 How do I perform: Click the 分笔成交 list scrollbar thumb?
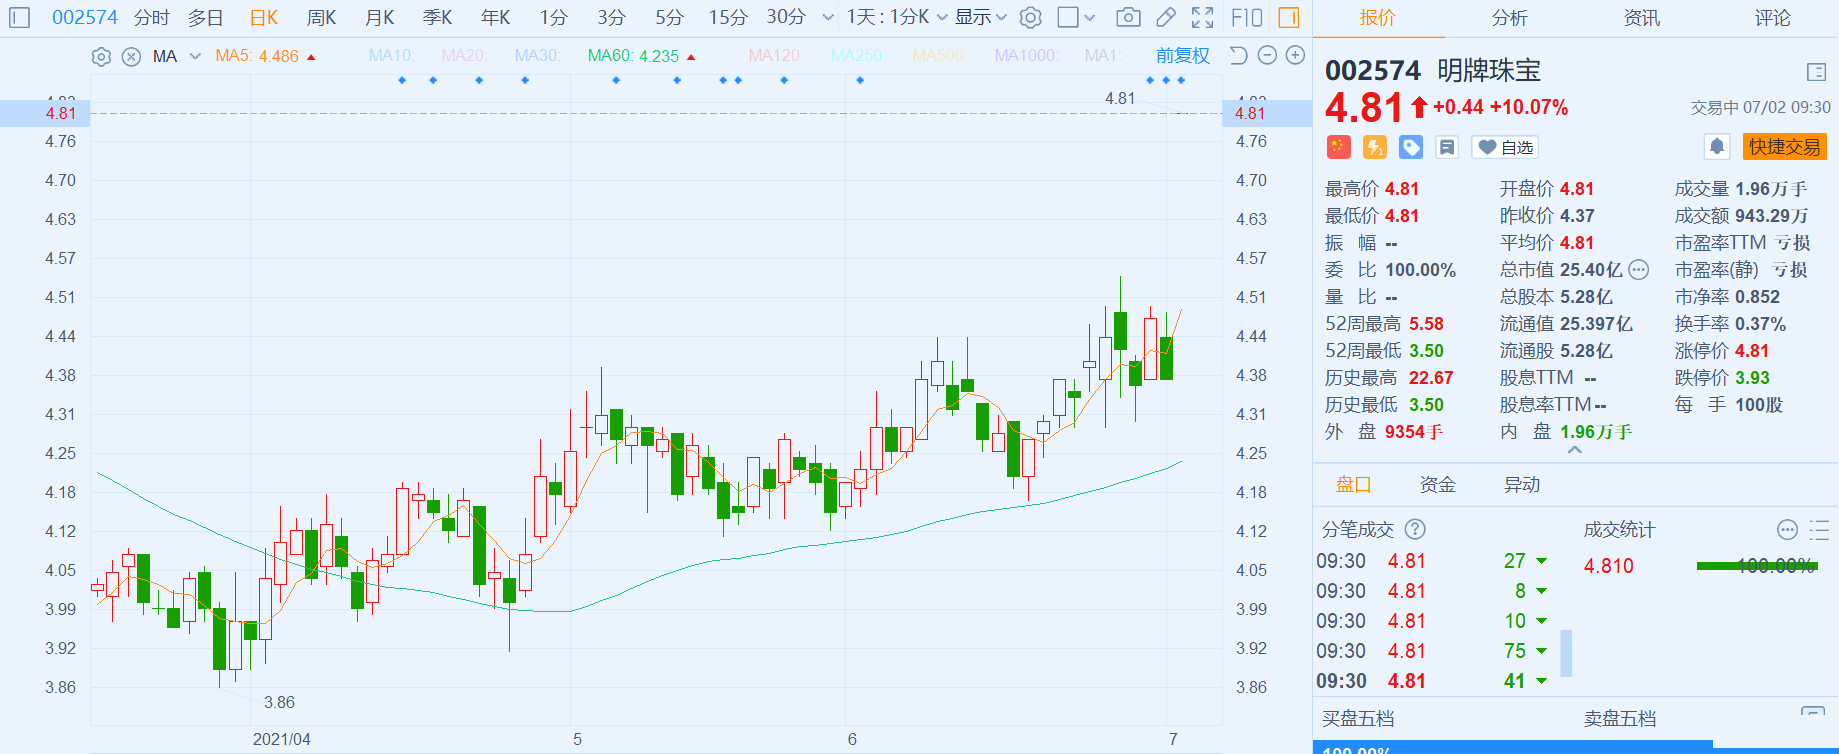coord(1566,653)
